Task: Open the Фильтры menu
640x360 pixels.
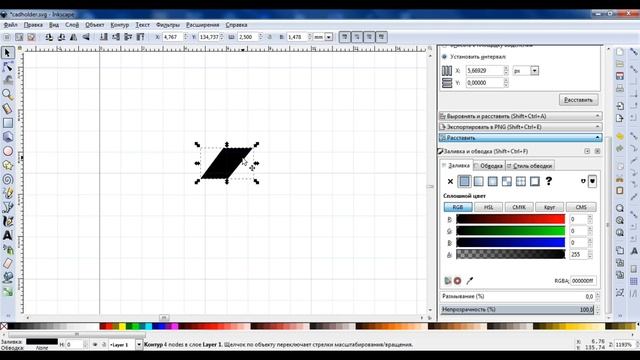Action: pyautogui.click(x=168, y=25)
